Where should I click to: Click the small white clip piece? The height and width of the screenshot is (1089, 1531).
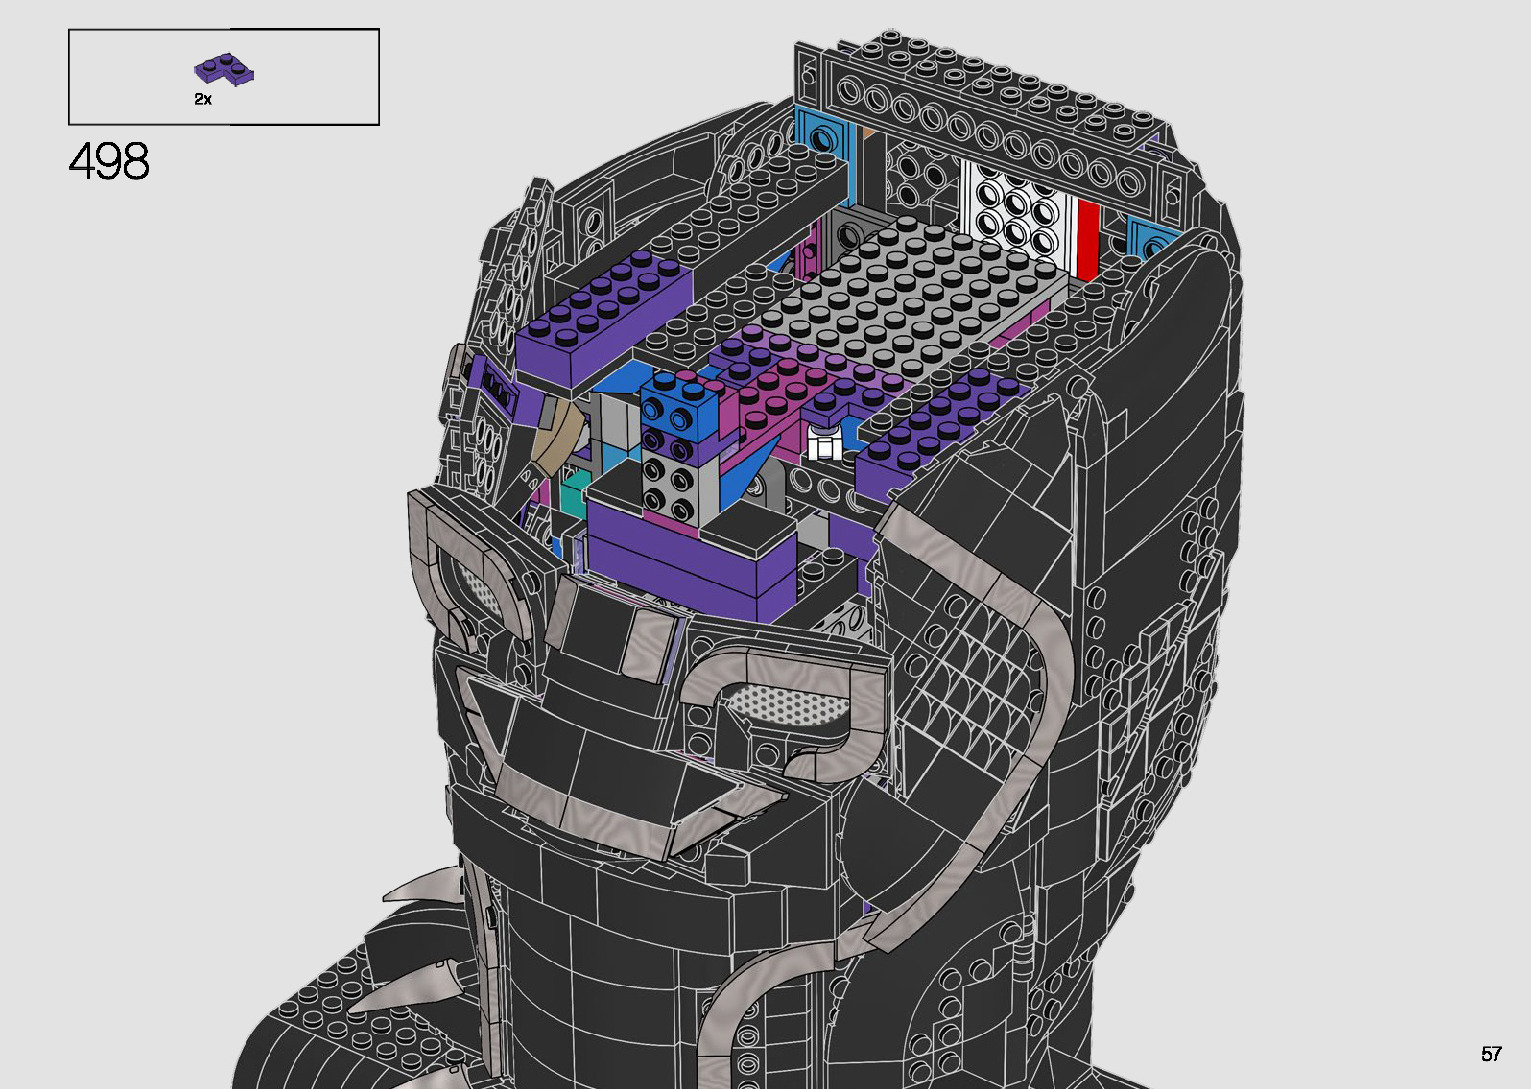[826, 443]
